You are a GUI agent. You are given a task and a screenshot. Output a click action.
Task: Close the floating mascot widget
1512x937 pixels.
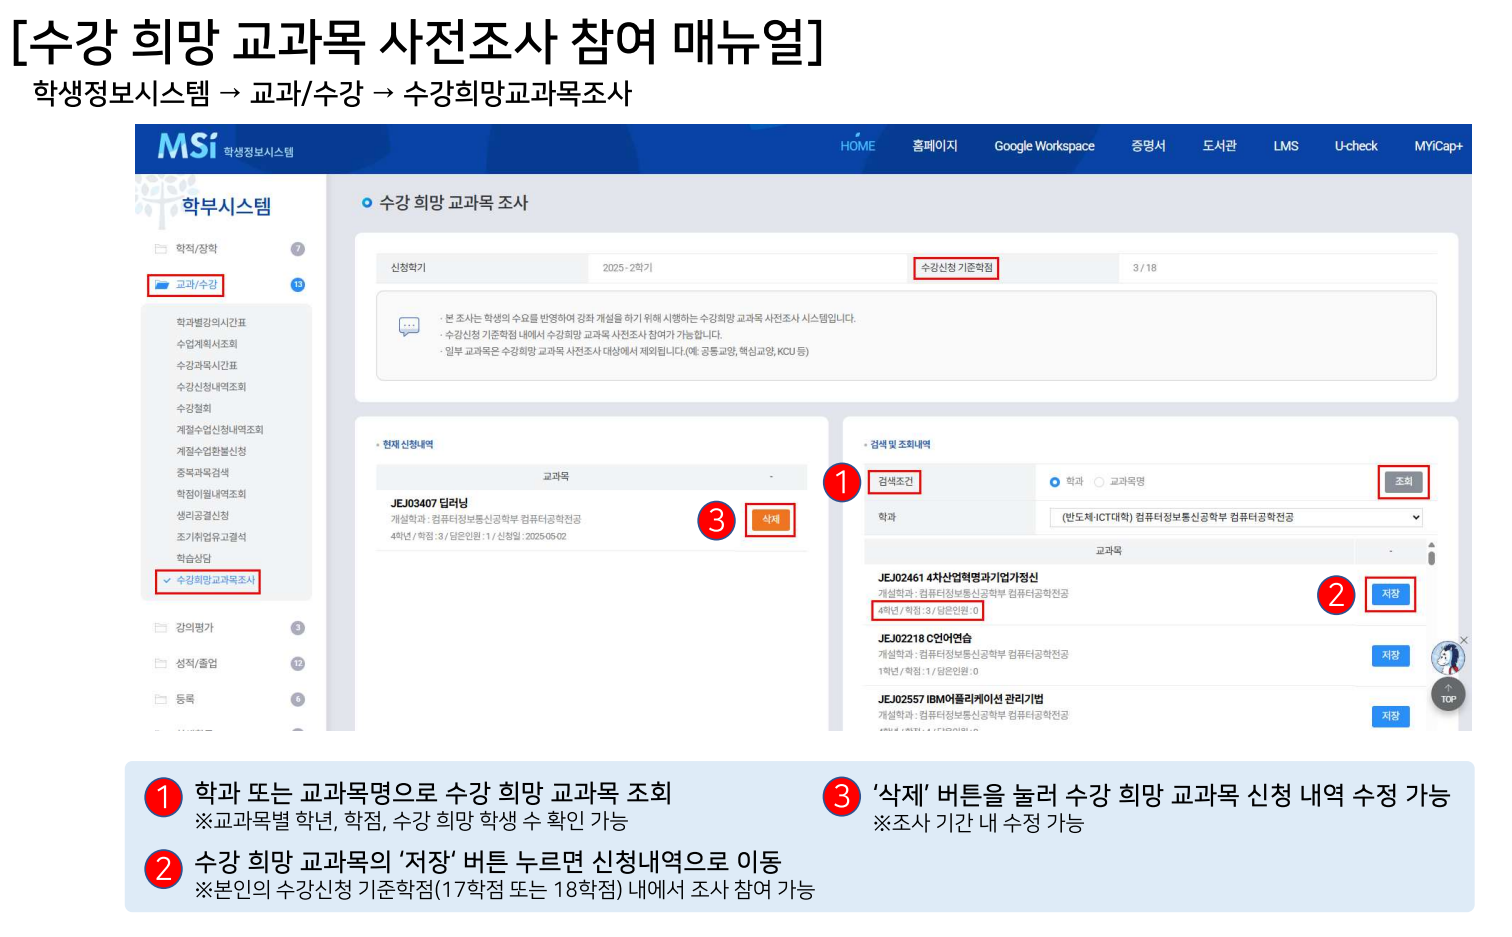tap(1464, 640)
